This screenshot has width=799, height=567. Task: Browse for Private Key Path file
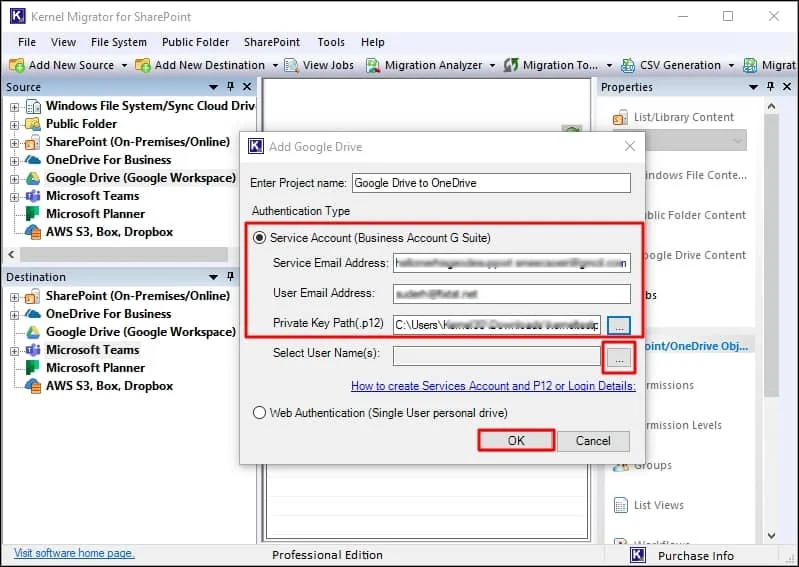pyautogui.click(x=619, y=325)
